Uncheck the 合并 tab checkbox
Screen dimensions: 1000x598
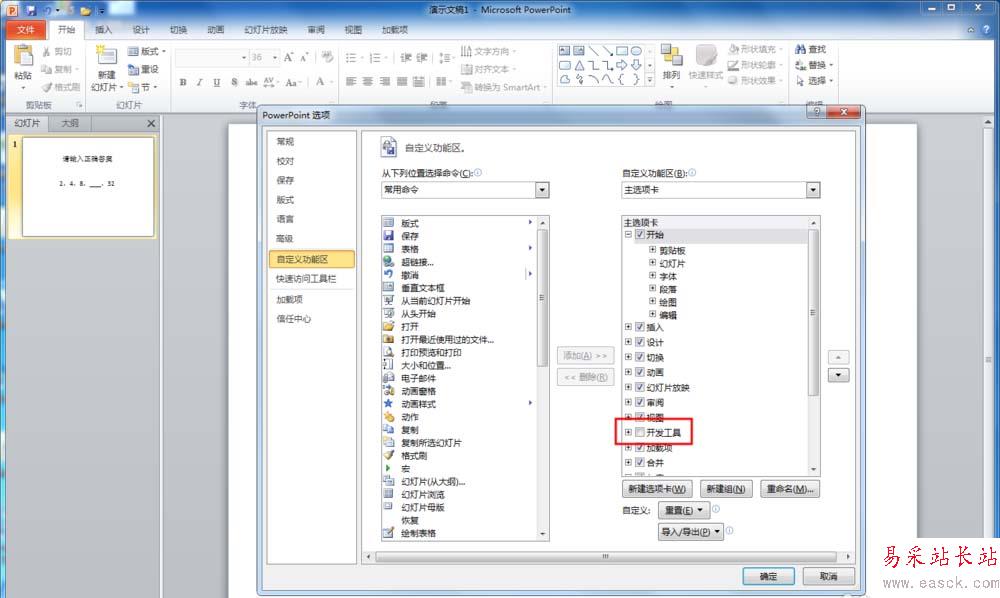pos(640,462)
